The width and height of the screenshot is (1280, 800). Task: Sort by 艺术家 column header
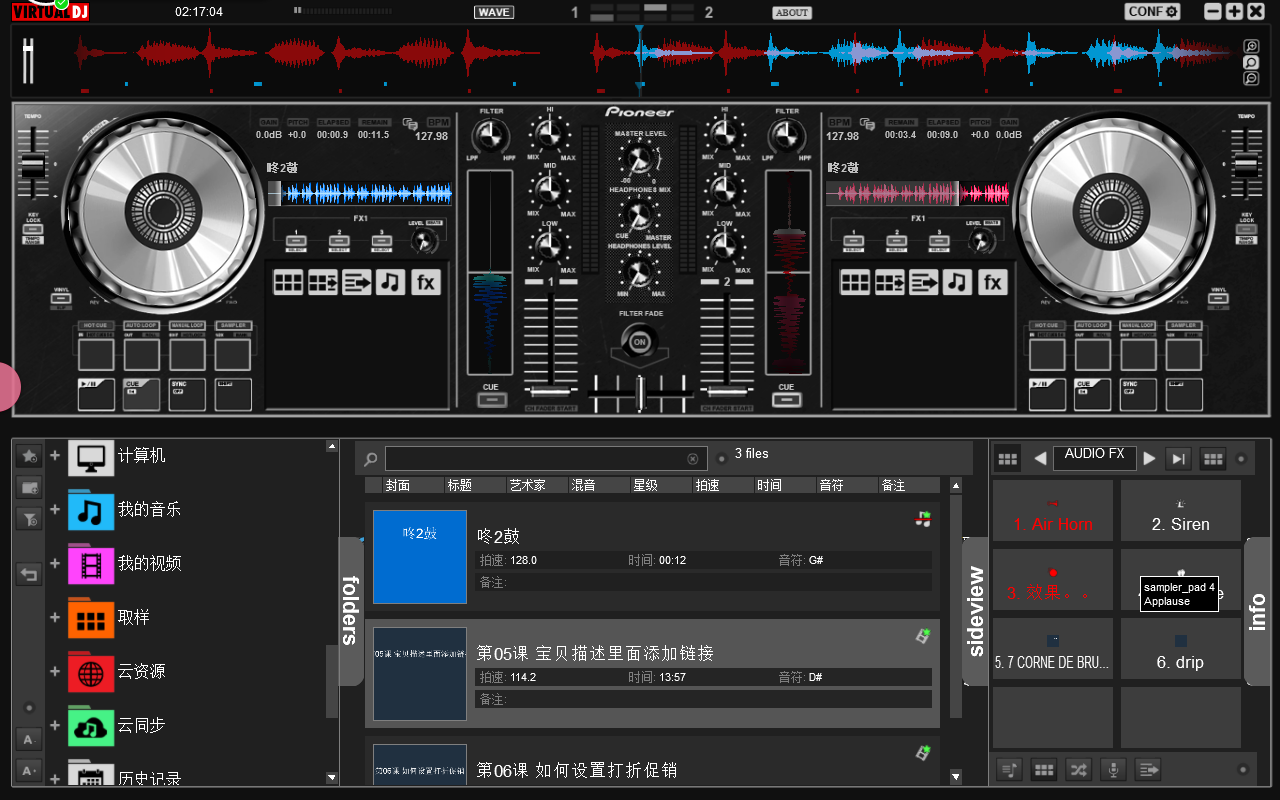(537, 485)
